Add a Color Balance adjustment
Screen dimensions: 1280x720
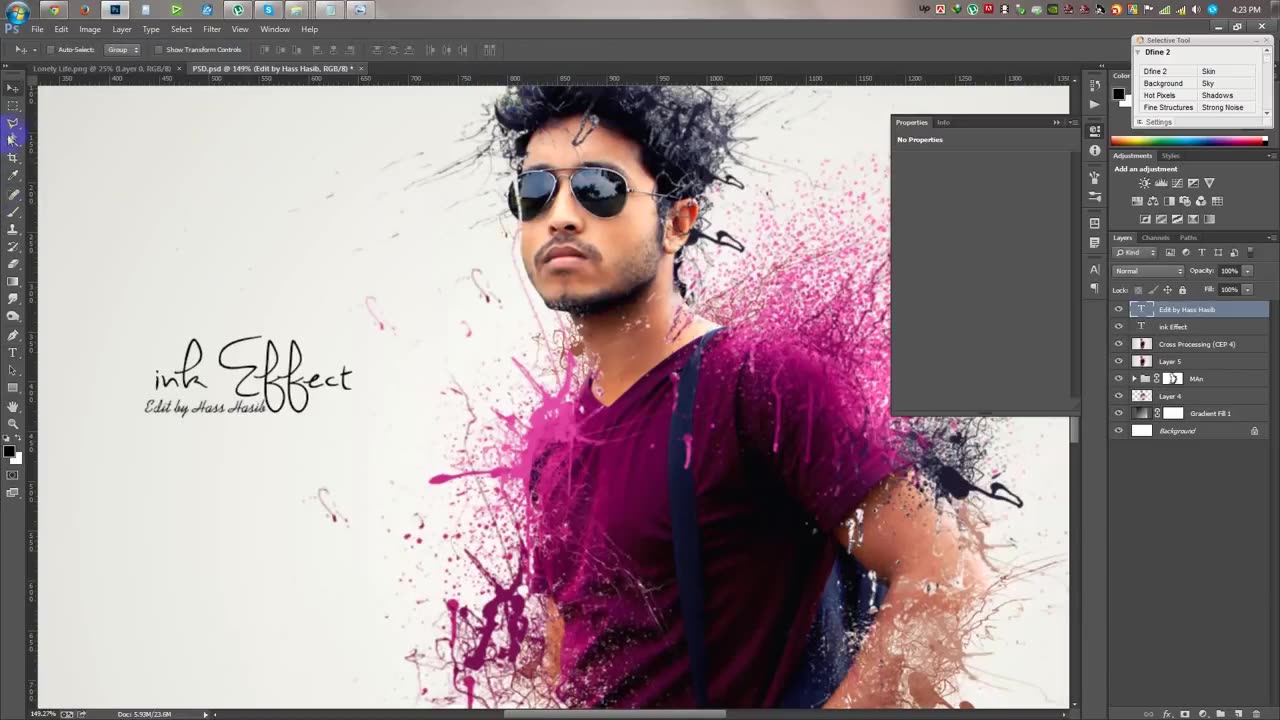click(1153, 201)
